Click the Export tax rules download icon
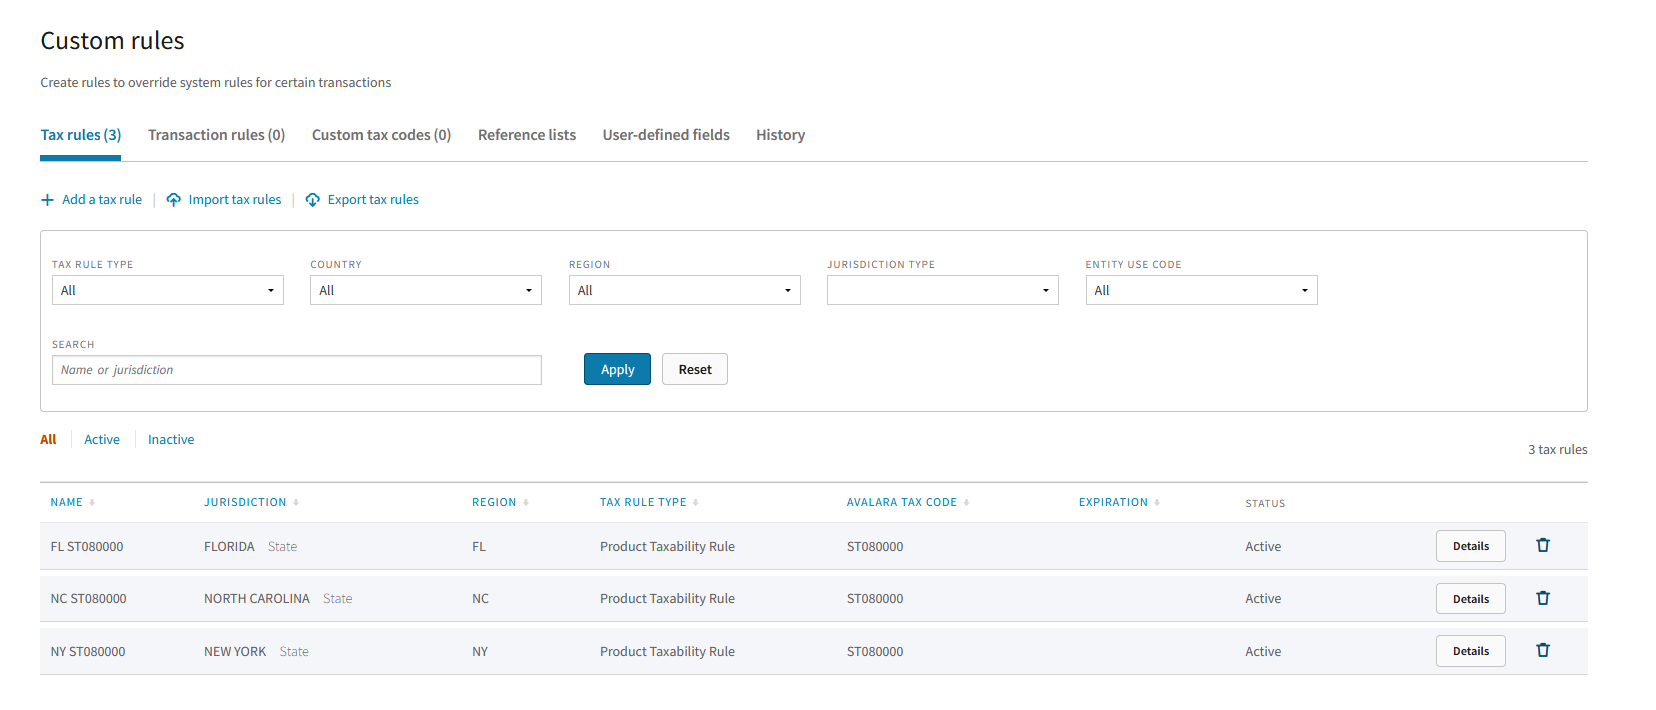 [313, 200]
